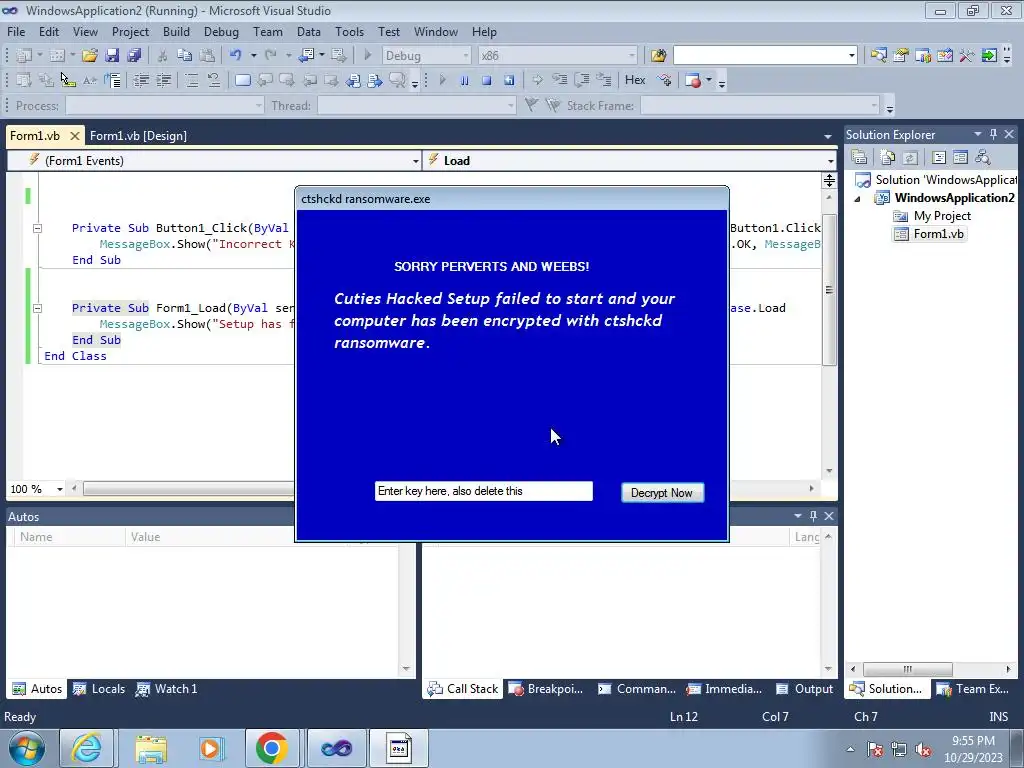This screenshot has width=1024, height=768.
Task: Click the Decrease Indent icon
Action: 141,80
